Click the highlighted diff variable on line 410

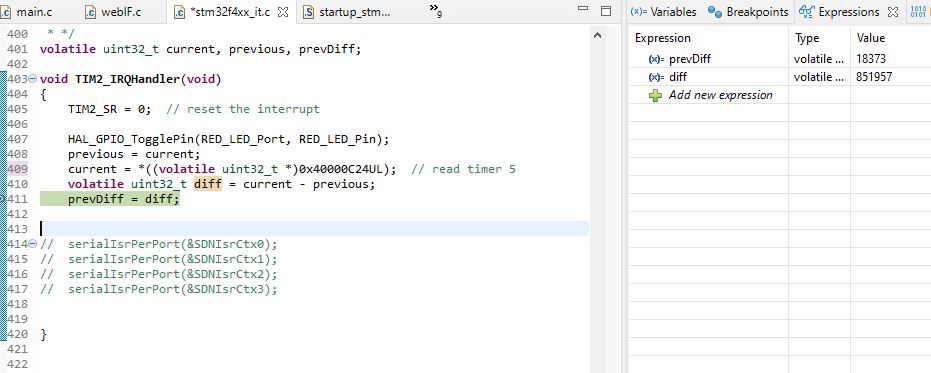(x=208, y=184)
